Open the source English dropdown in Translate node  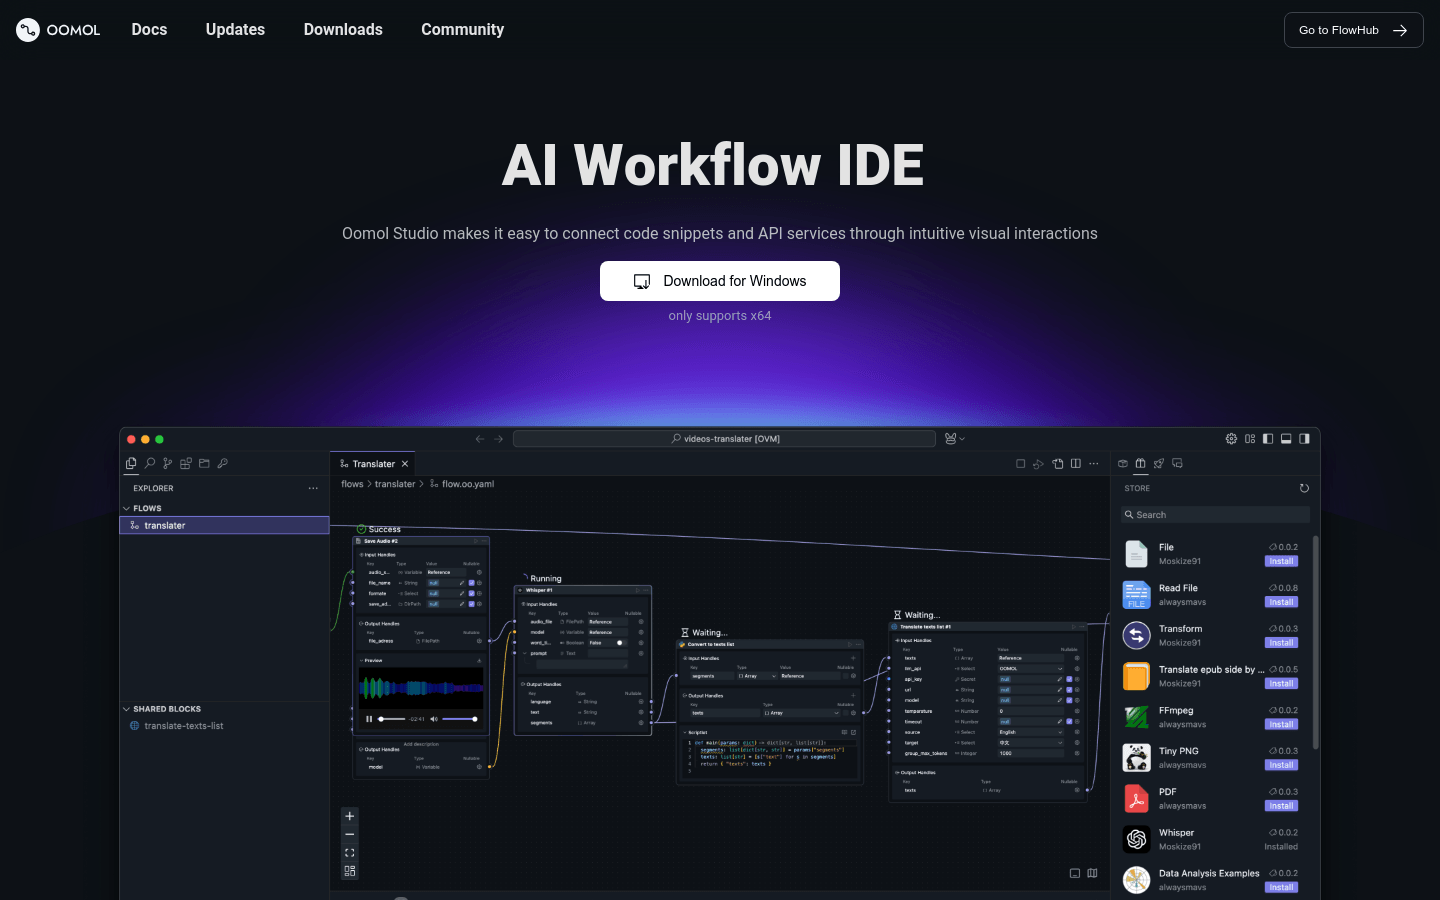point(1030,732)
